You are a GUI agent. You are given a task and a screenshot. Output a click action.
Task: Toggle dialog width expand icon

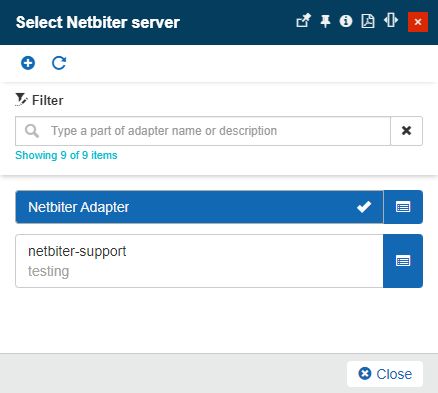click(x=391, y=21)
